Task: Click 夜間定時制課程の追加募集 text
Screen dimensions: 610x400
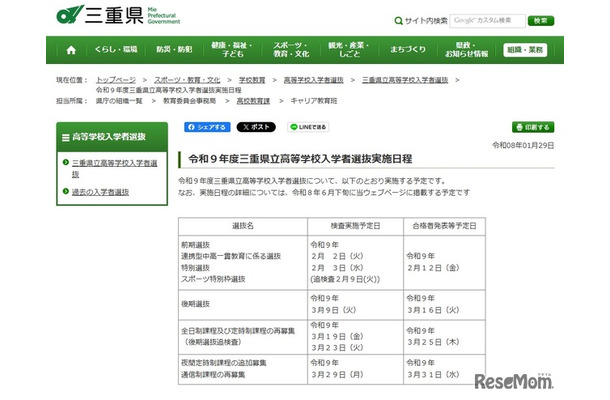Action: point(224,363)
